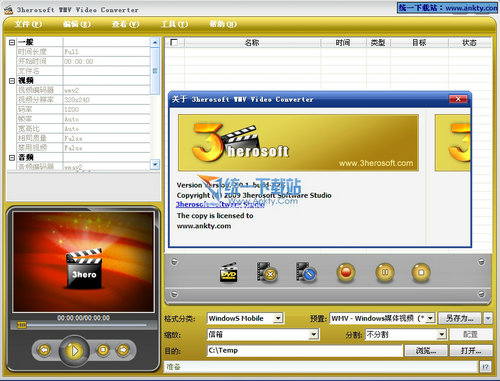Click the 打开... button
Viewport: 500px width, 381px height.
tap(471, 351)
